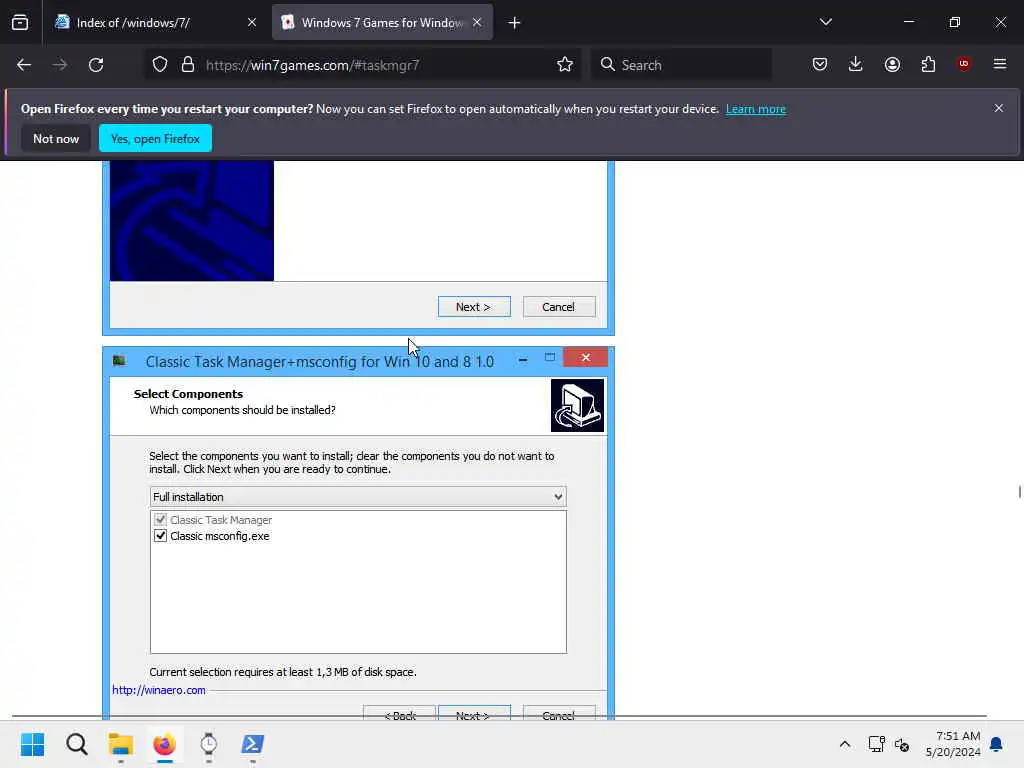1024x768 pixels.
Task: Uncheck Classic msconfig.exe component
Action: [x=160, y=536]
